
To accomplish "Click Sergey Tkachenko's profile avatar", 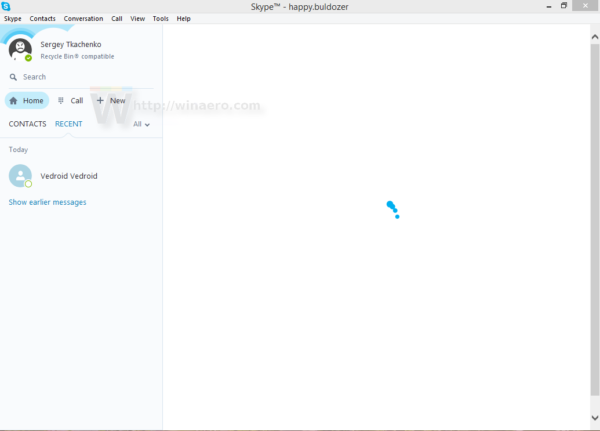I will pos(20,49).
